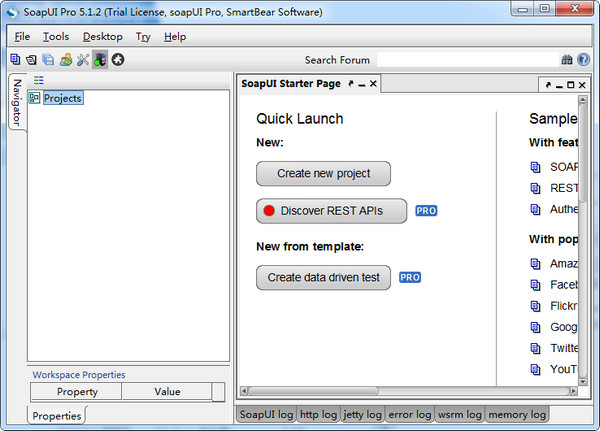This screenshot has width=600, height=431.
Task: Click the Create data driven test button
Action: pos(323,278)
